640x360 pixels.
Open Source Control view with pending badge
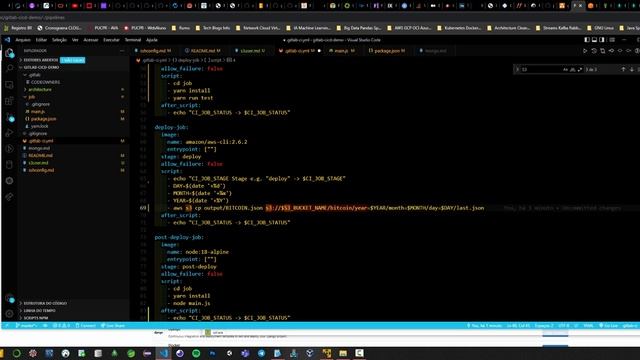(x=10, y=118)
